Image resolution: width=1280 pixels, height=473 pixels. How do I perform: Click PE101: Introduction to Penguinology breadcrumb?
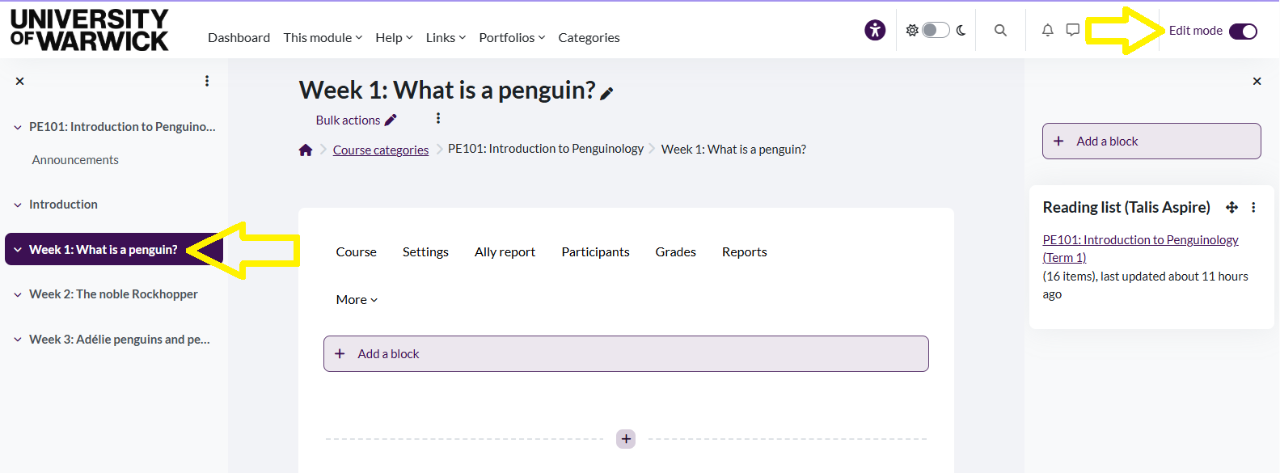click(x=546, y=149)
